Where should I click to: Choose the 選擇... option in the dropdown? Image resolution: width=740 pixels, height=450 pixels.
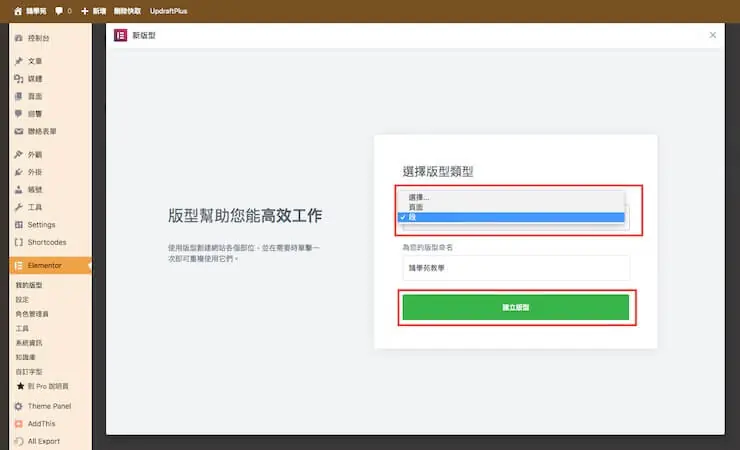click(512, 197)
